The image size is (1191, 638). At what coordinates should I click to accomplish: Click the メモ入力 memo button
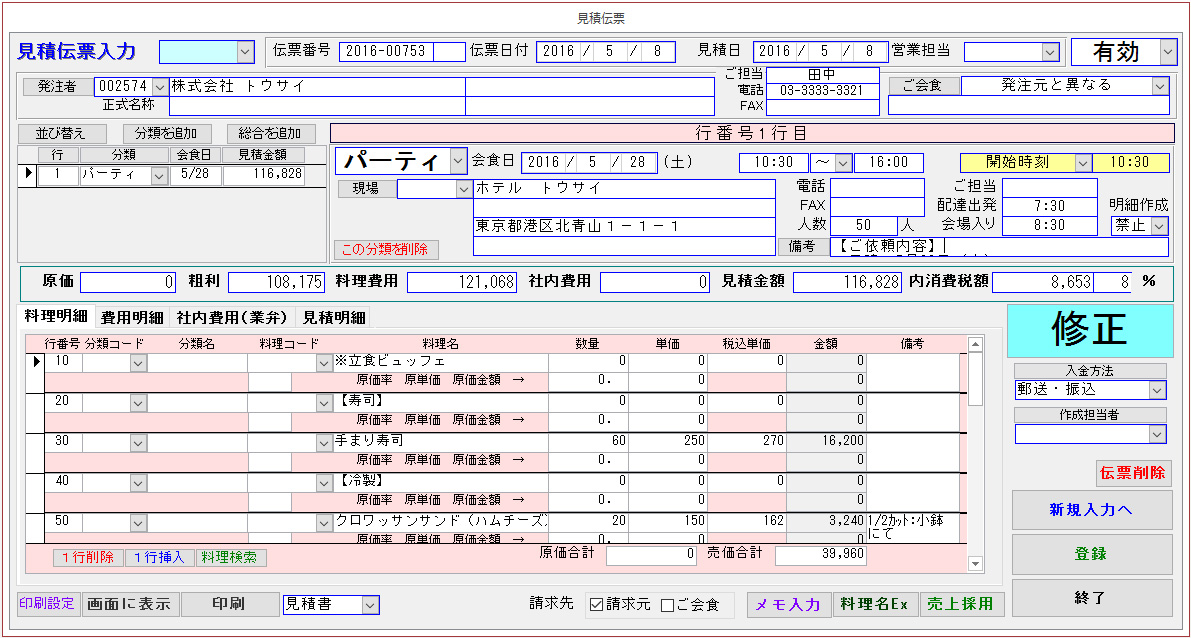coord(789,604)
